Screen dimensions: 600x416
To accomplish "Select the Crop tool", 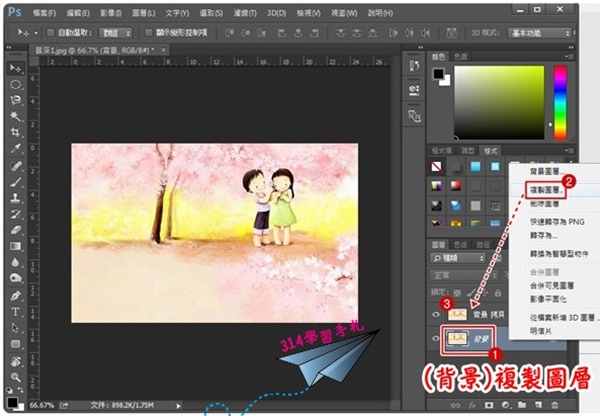I will point(15,132).
